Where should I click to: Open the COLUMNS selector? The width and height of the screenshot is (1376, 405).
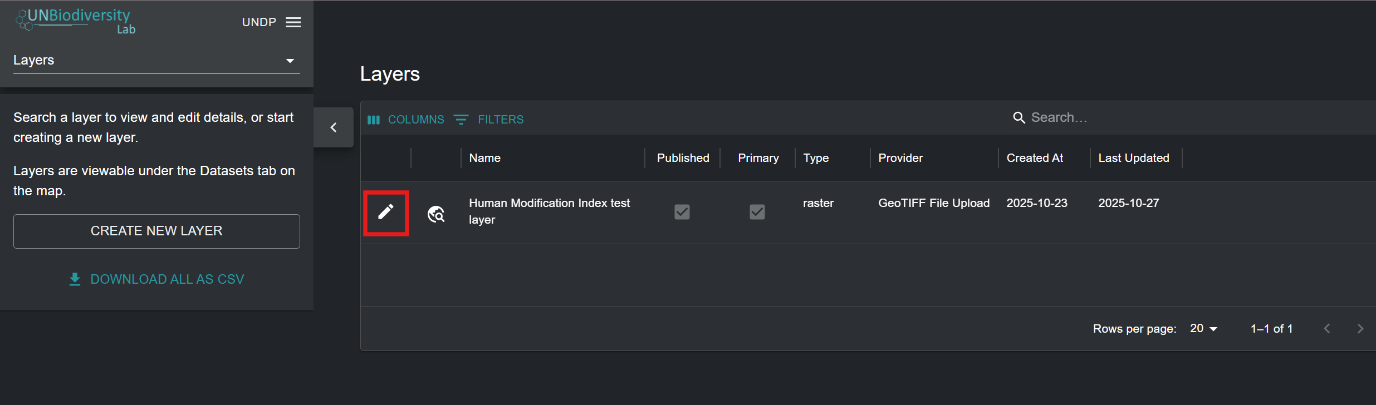click(405, 120)
